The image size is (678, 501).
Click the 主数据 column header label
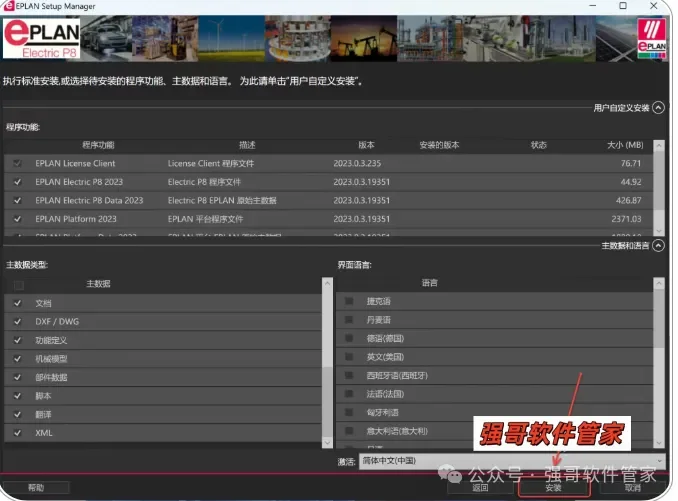(x=98, y=284)
